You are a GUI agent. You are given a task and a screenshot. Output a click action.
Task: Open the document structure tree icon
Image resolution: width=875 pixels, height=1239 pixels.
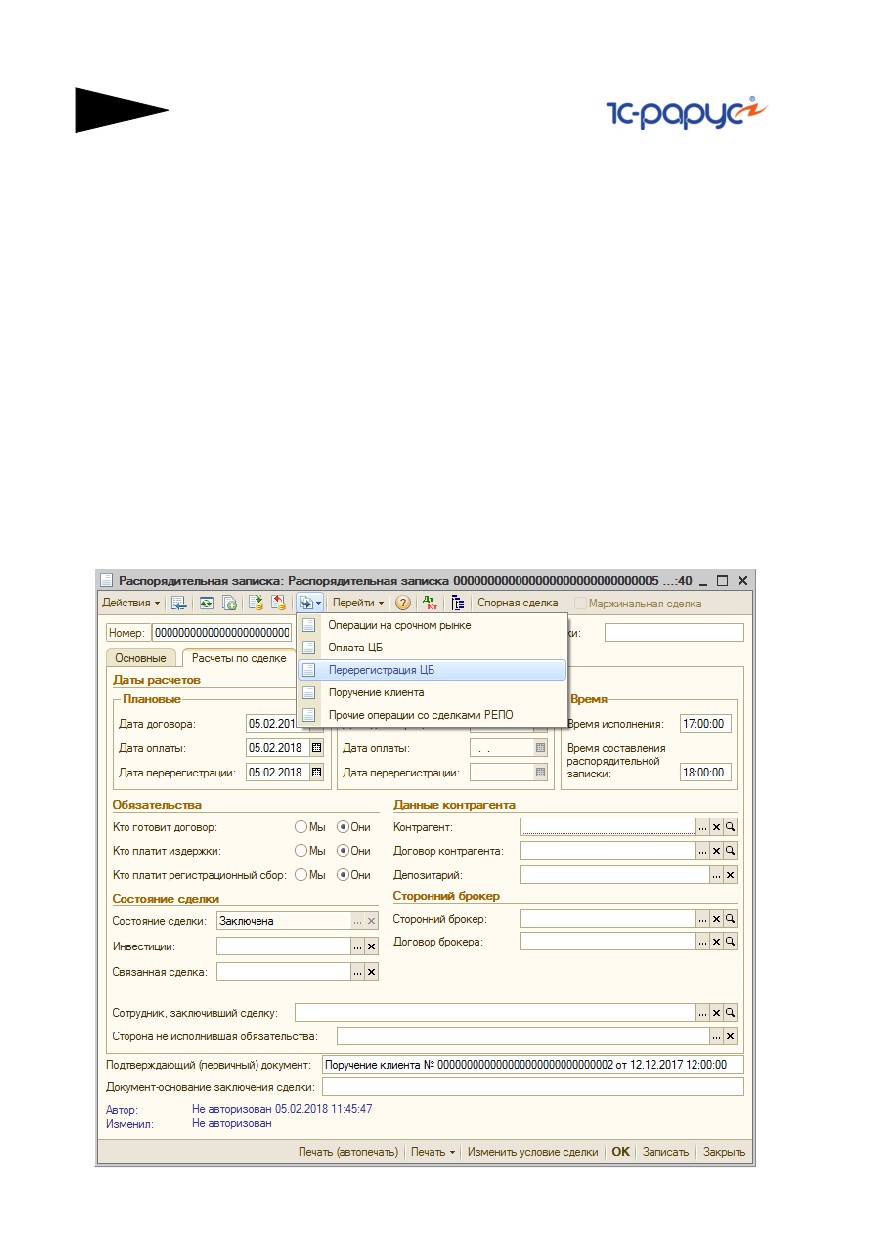click(458, 603)
